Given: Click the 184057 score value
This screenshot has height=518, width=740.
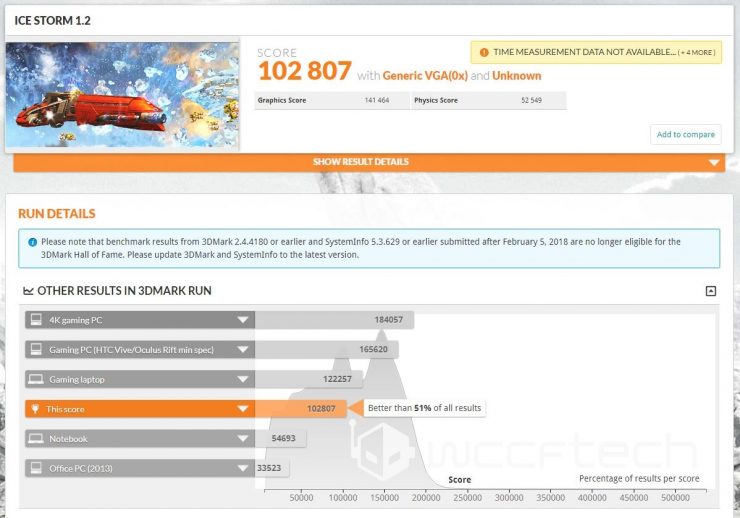Looking at the screenshot, I should coord(388,320).
